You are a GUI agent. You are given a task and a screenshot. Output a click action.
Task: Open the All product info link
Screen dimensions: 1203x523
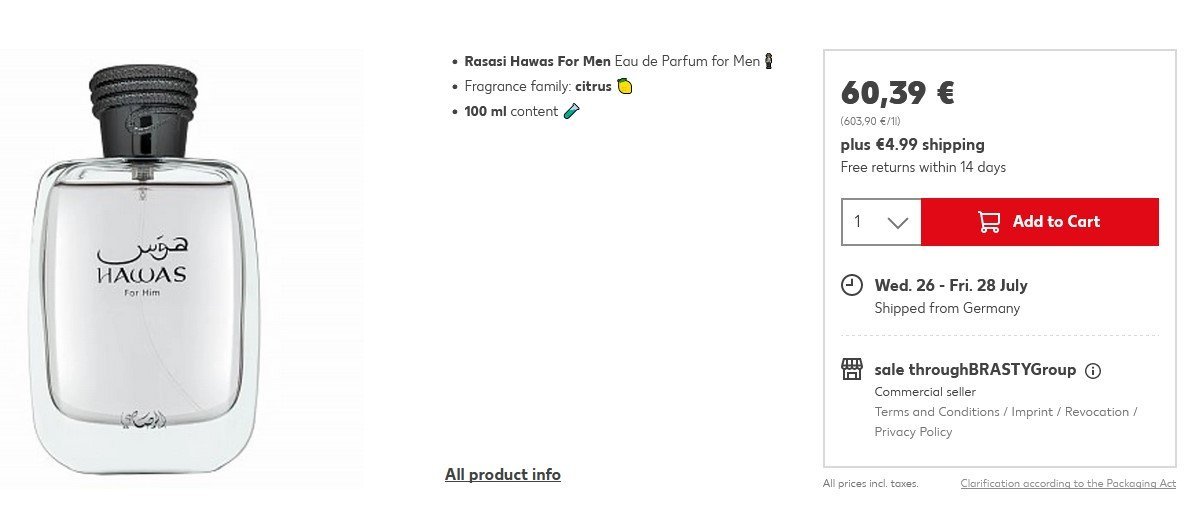pyautogui.click(x=503, y=475)
